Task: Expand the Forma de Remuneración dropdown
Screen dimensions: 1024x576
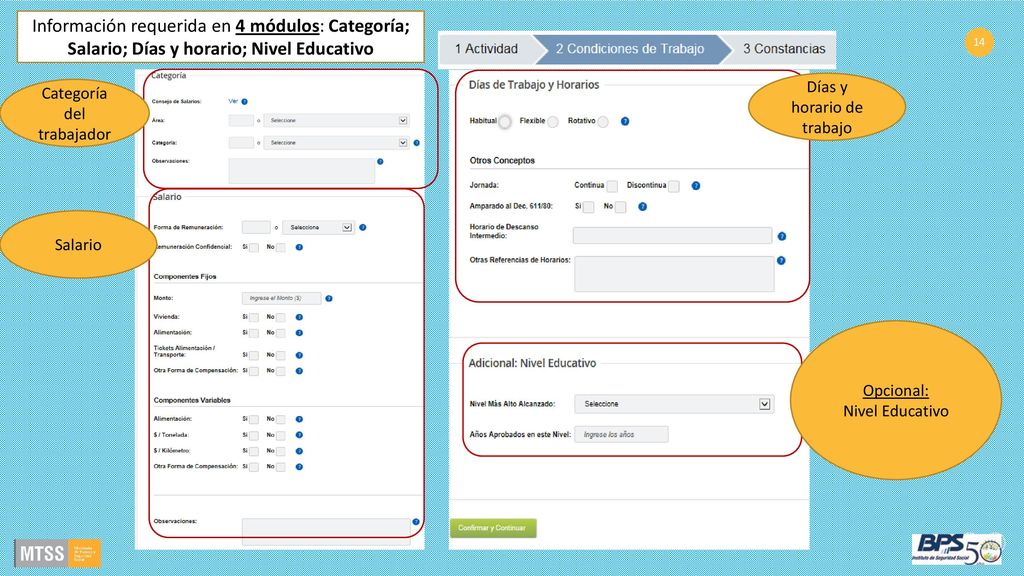Action: point(319,228)
